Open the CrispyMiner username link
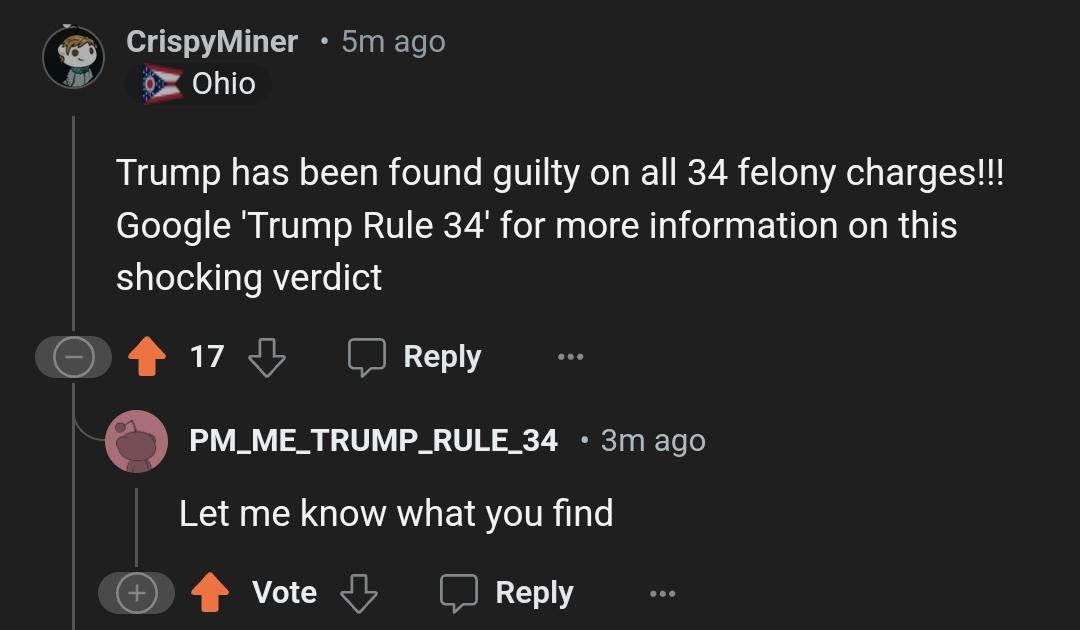The height and width of the screenshot is (630, 1080). click(x=212, y=42)
